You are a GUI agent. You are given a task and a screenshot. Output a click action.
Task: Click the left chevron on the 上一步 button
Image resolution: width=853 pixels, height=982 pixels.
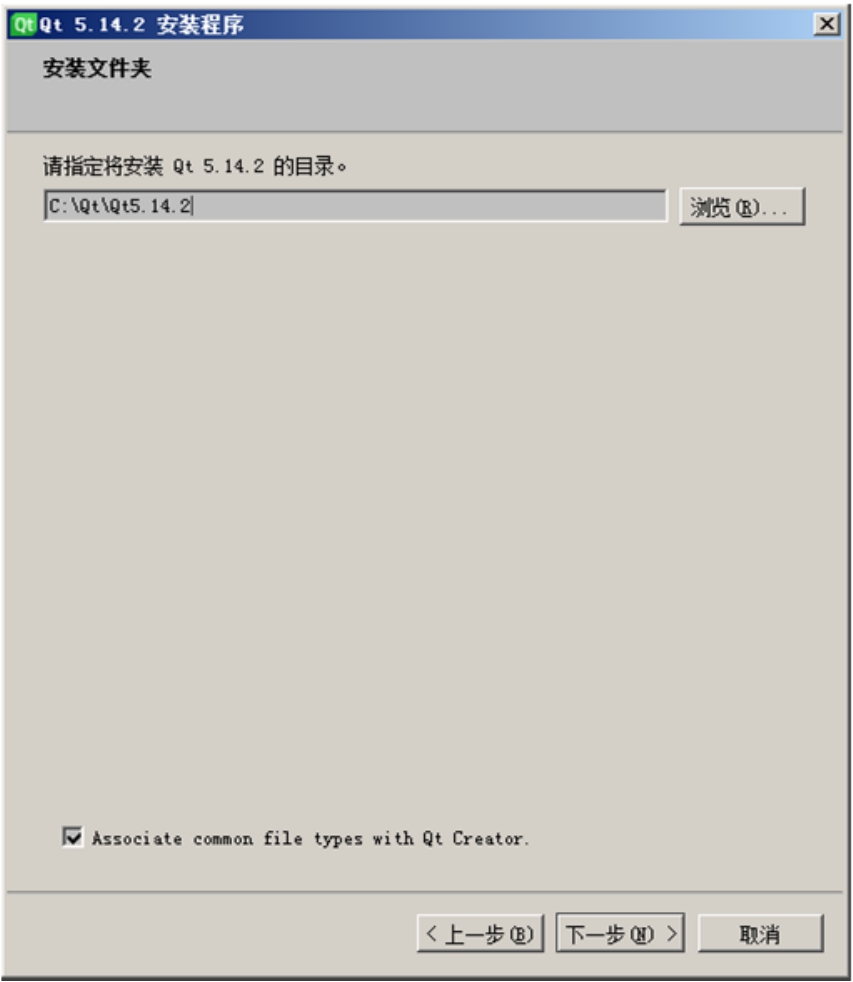coord(431,934)
